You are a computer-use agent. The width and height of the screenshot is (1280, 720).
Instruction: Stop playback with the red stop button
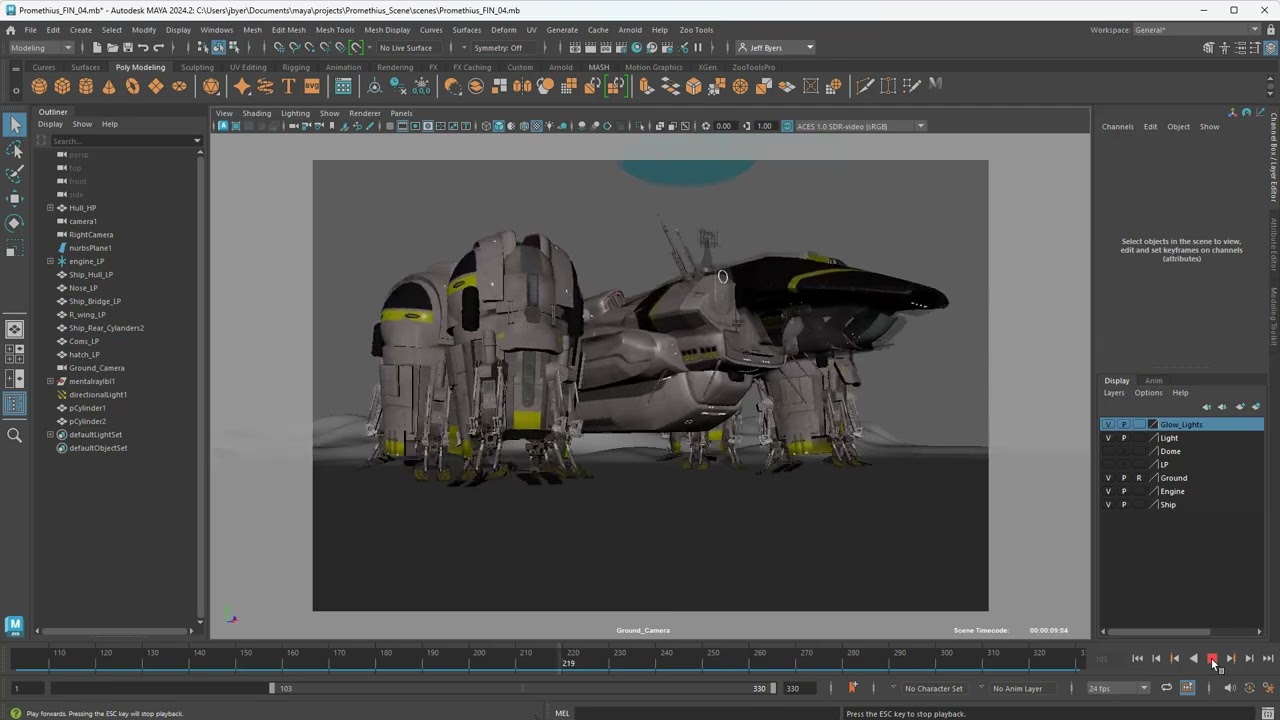[x=1212, y=659]
